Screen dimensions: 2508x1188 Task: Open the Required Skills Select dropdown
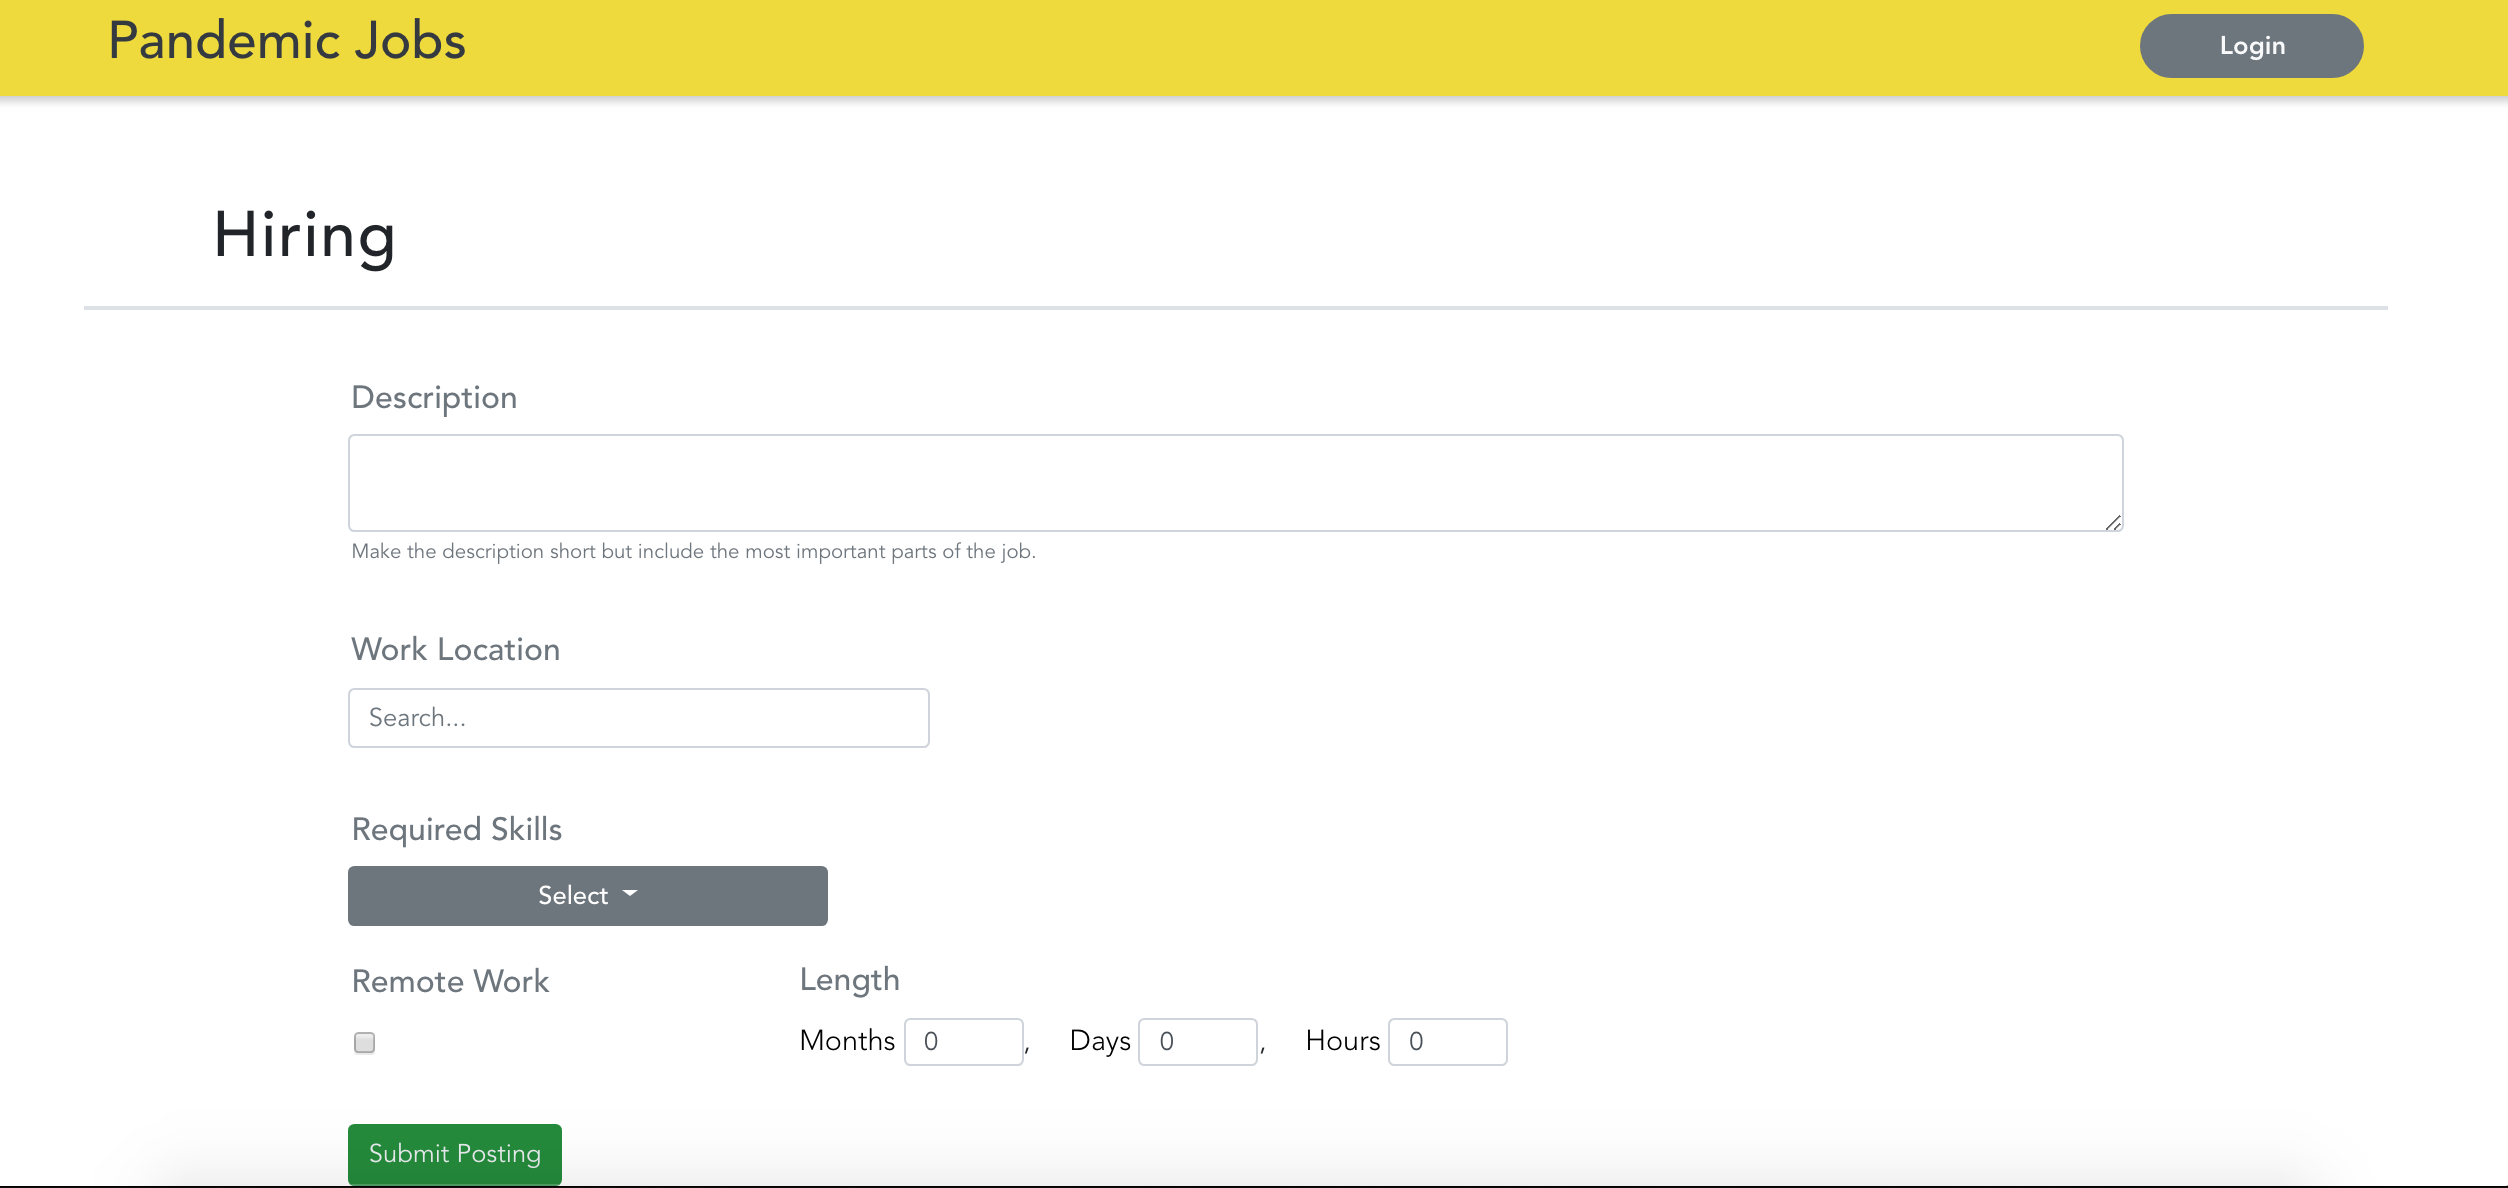[x=587, y=895]
